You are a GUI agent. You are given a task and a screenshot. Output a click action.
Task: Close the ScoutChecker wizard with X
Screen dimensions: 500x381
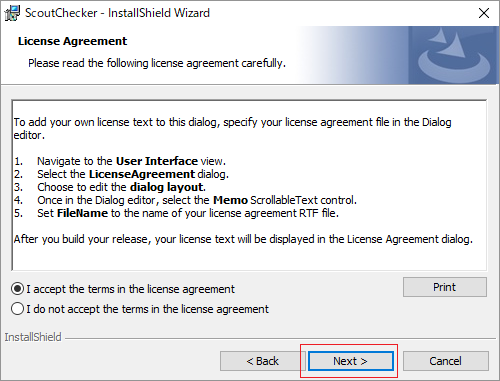point(484,13)
